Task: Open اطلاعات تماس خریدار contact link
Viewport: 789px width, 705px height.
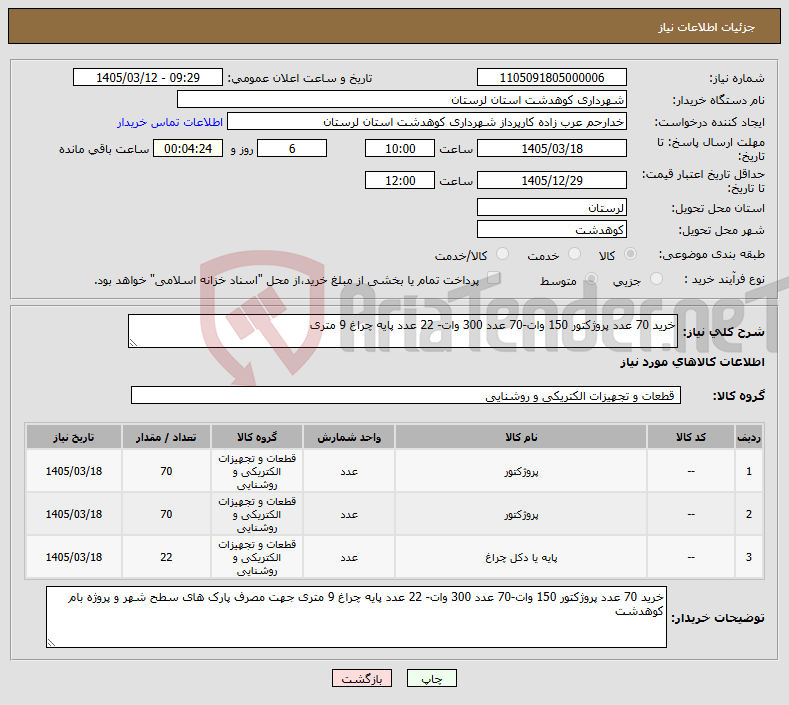Action: pos(170,122)
